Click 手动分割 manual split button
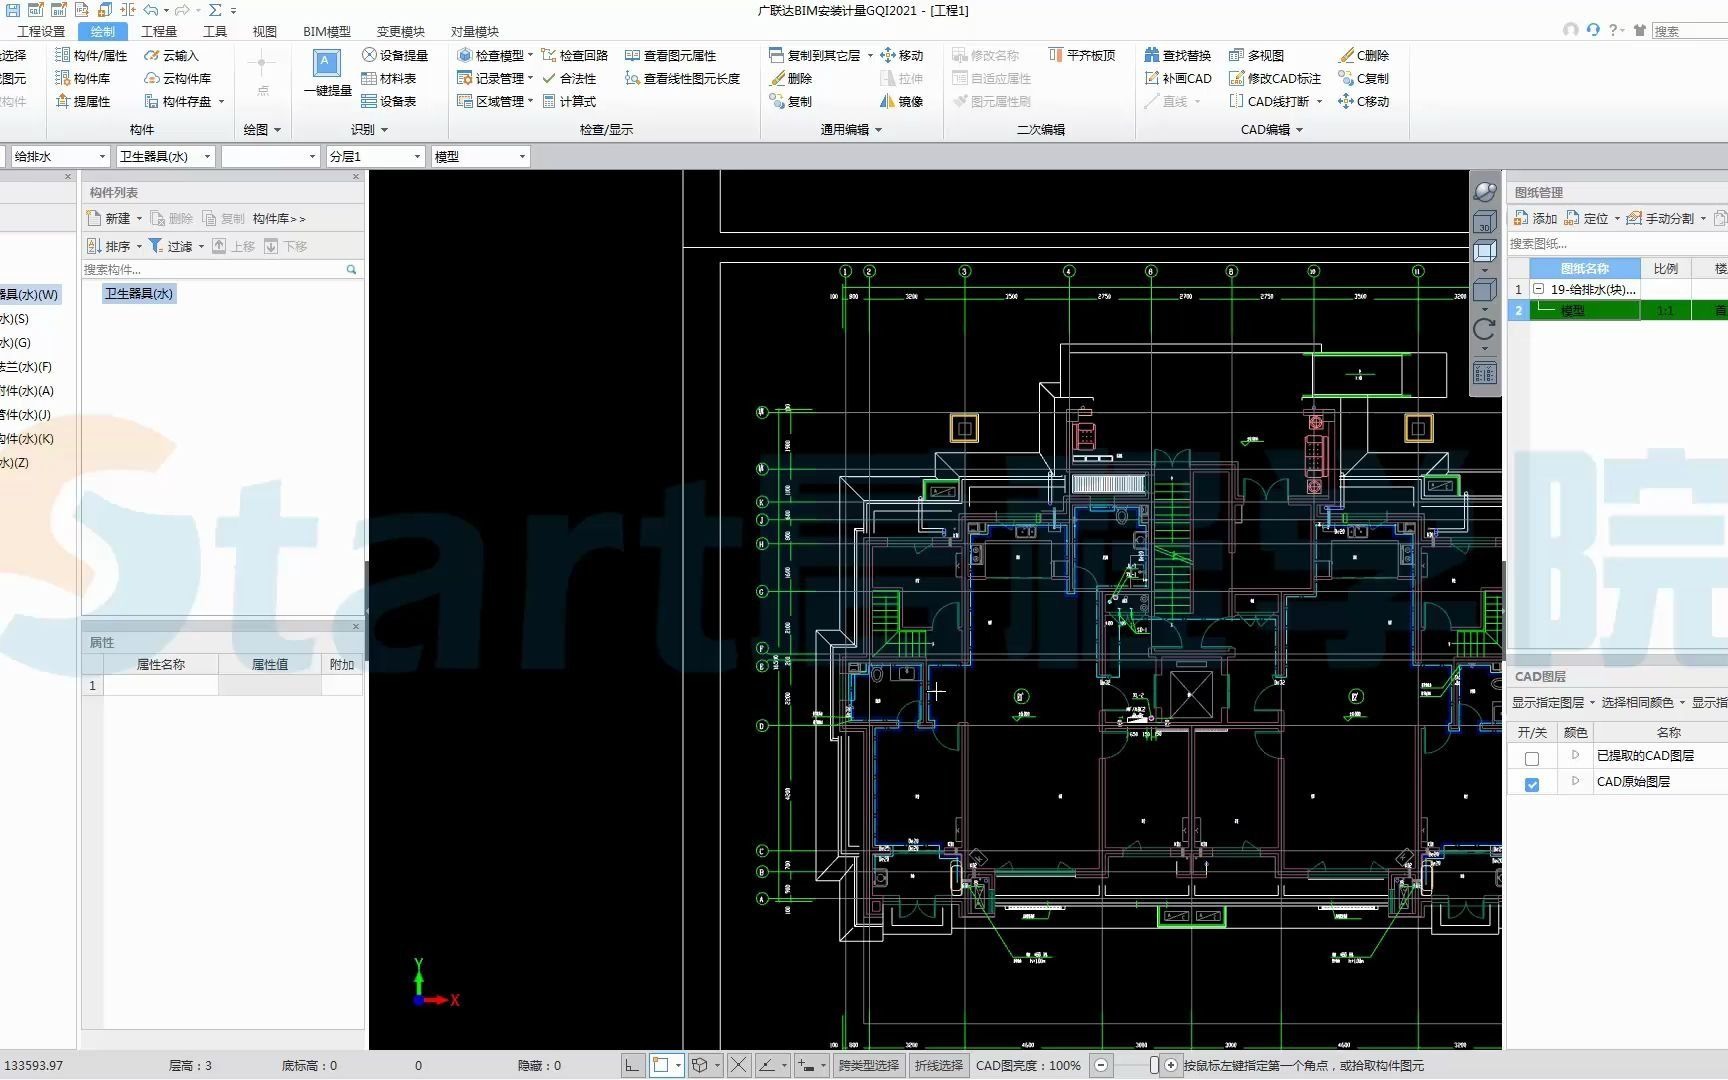This screenshot has height=1080, width=1728. point(1661,218)
